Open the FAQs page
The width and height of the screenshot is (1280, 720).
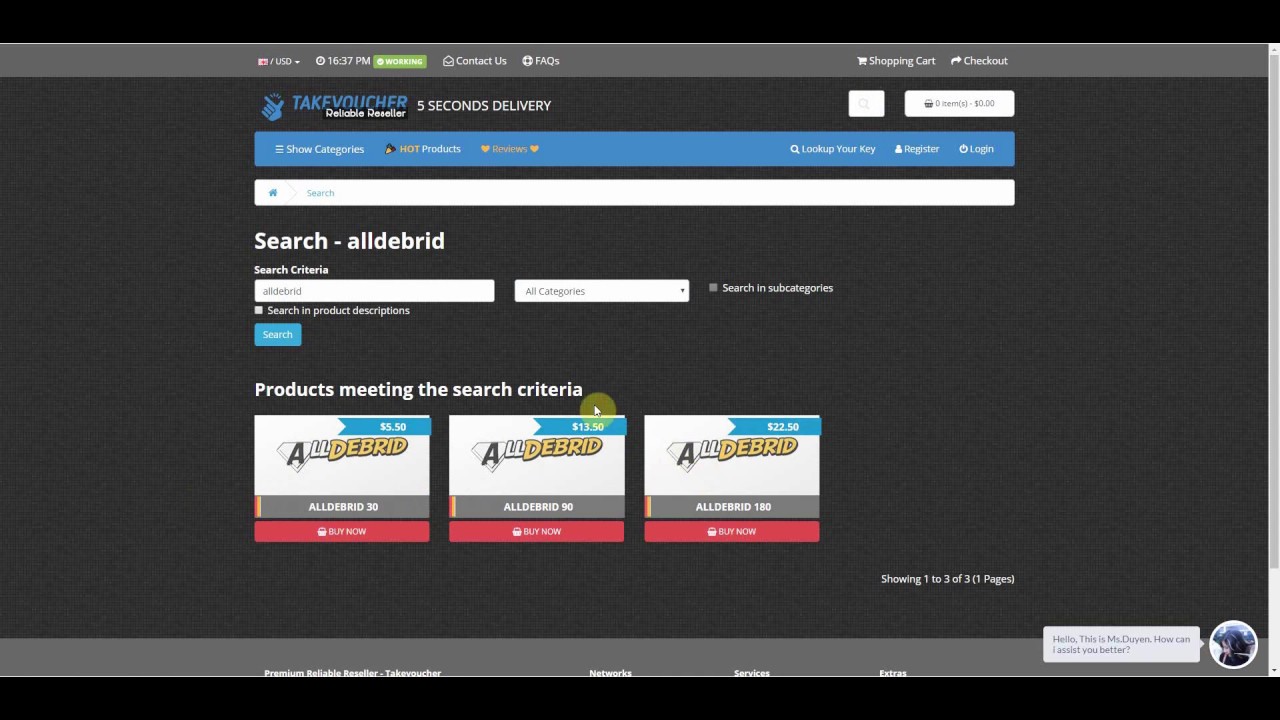click(x=541, y=61)
